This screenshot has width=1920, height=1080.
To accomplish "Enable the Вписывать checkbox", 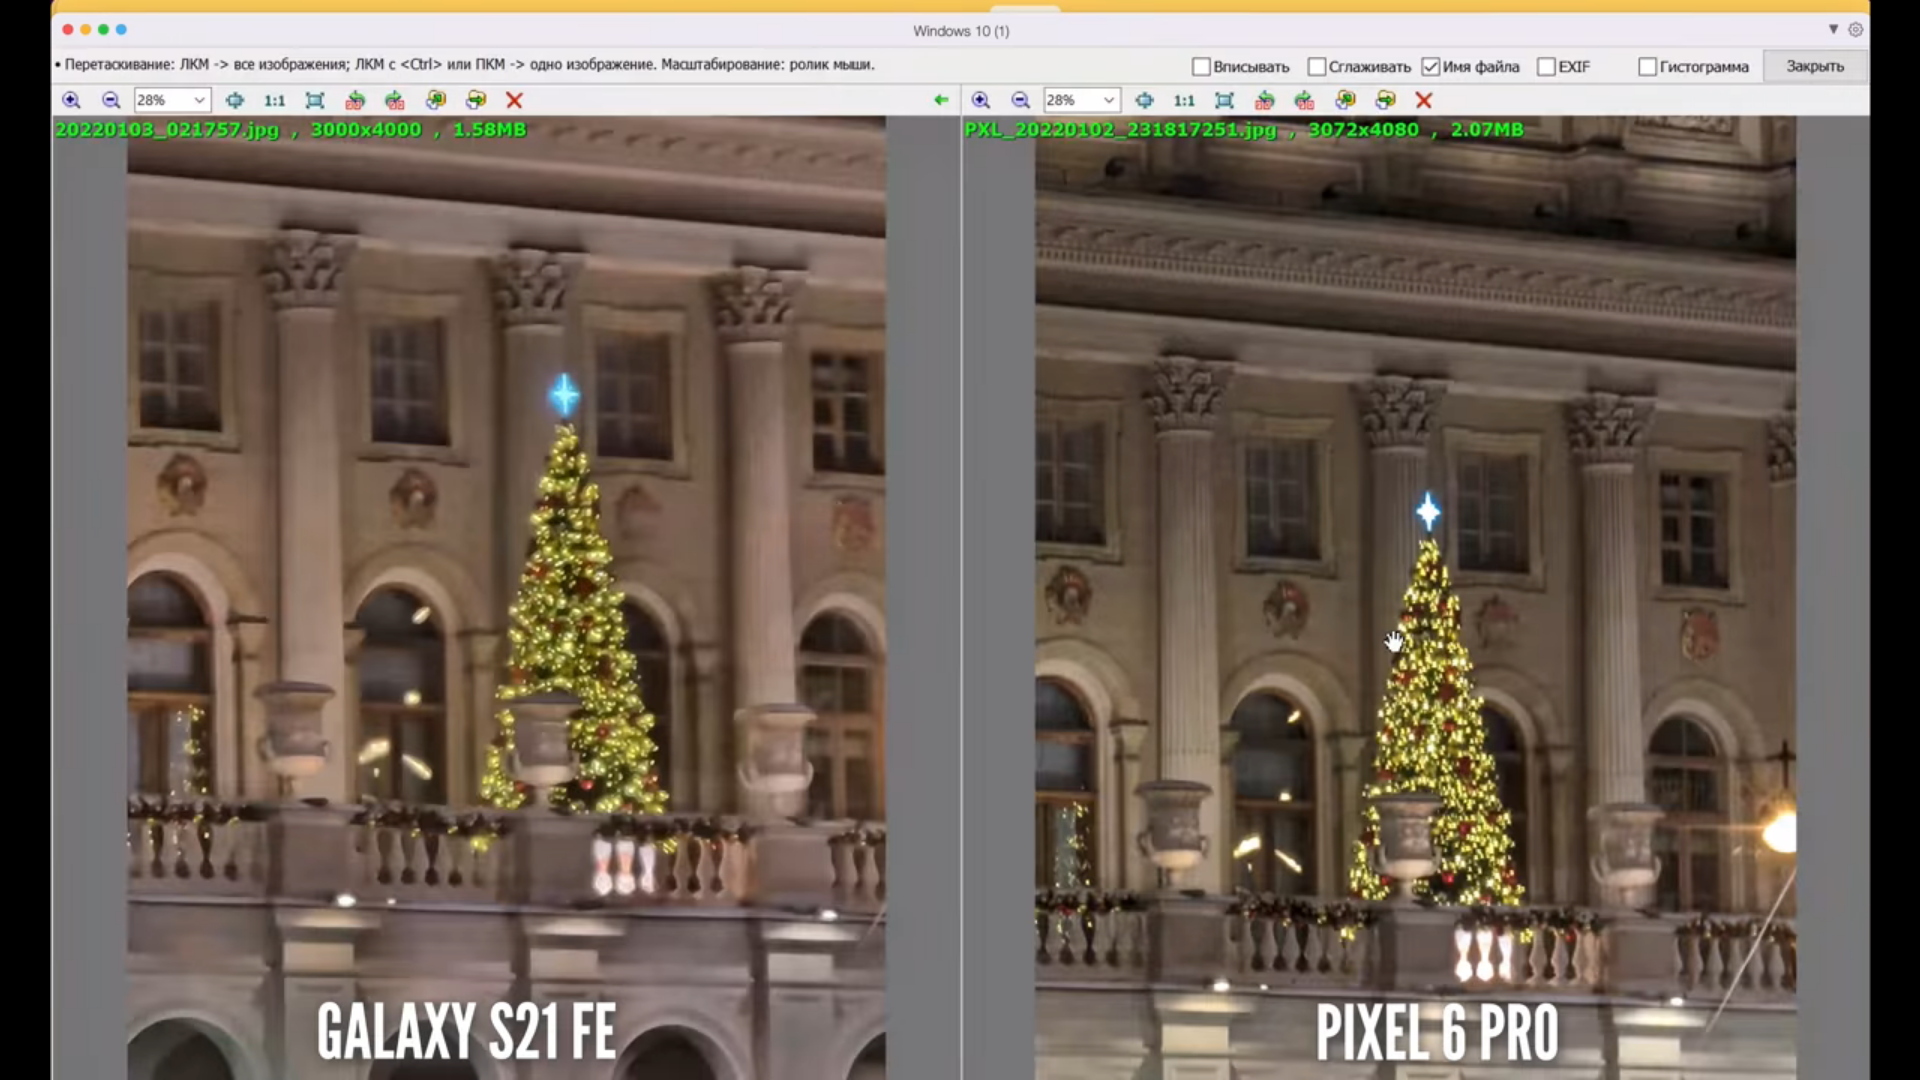I will 1201,67.
